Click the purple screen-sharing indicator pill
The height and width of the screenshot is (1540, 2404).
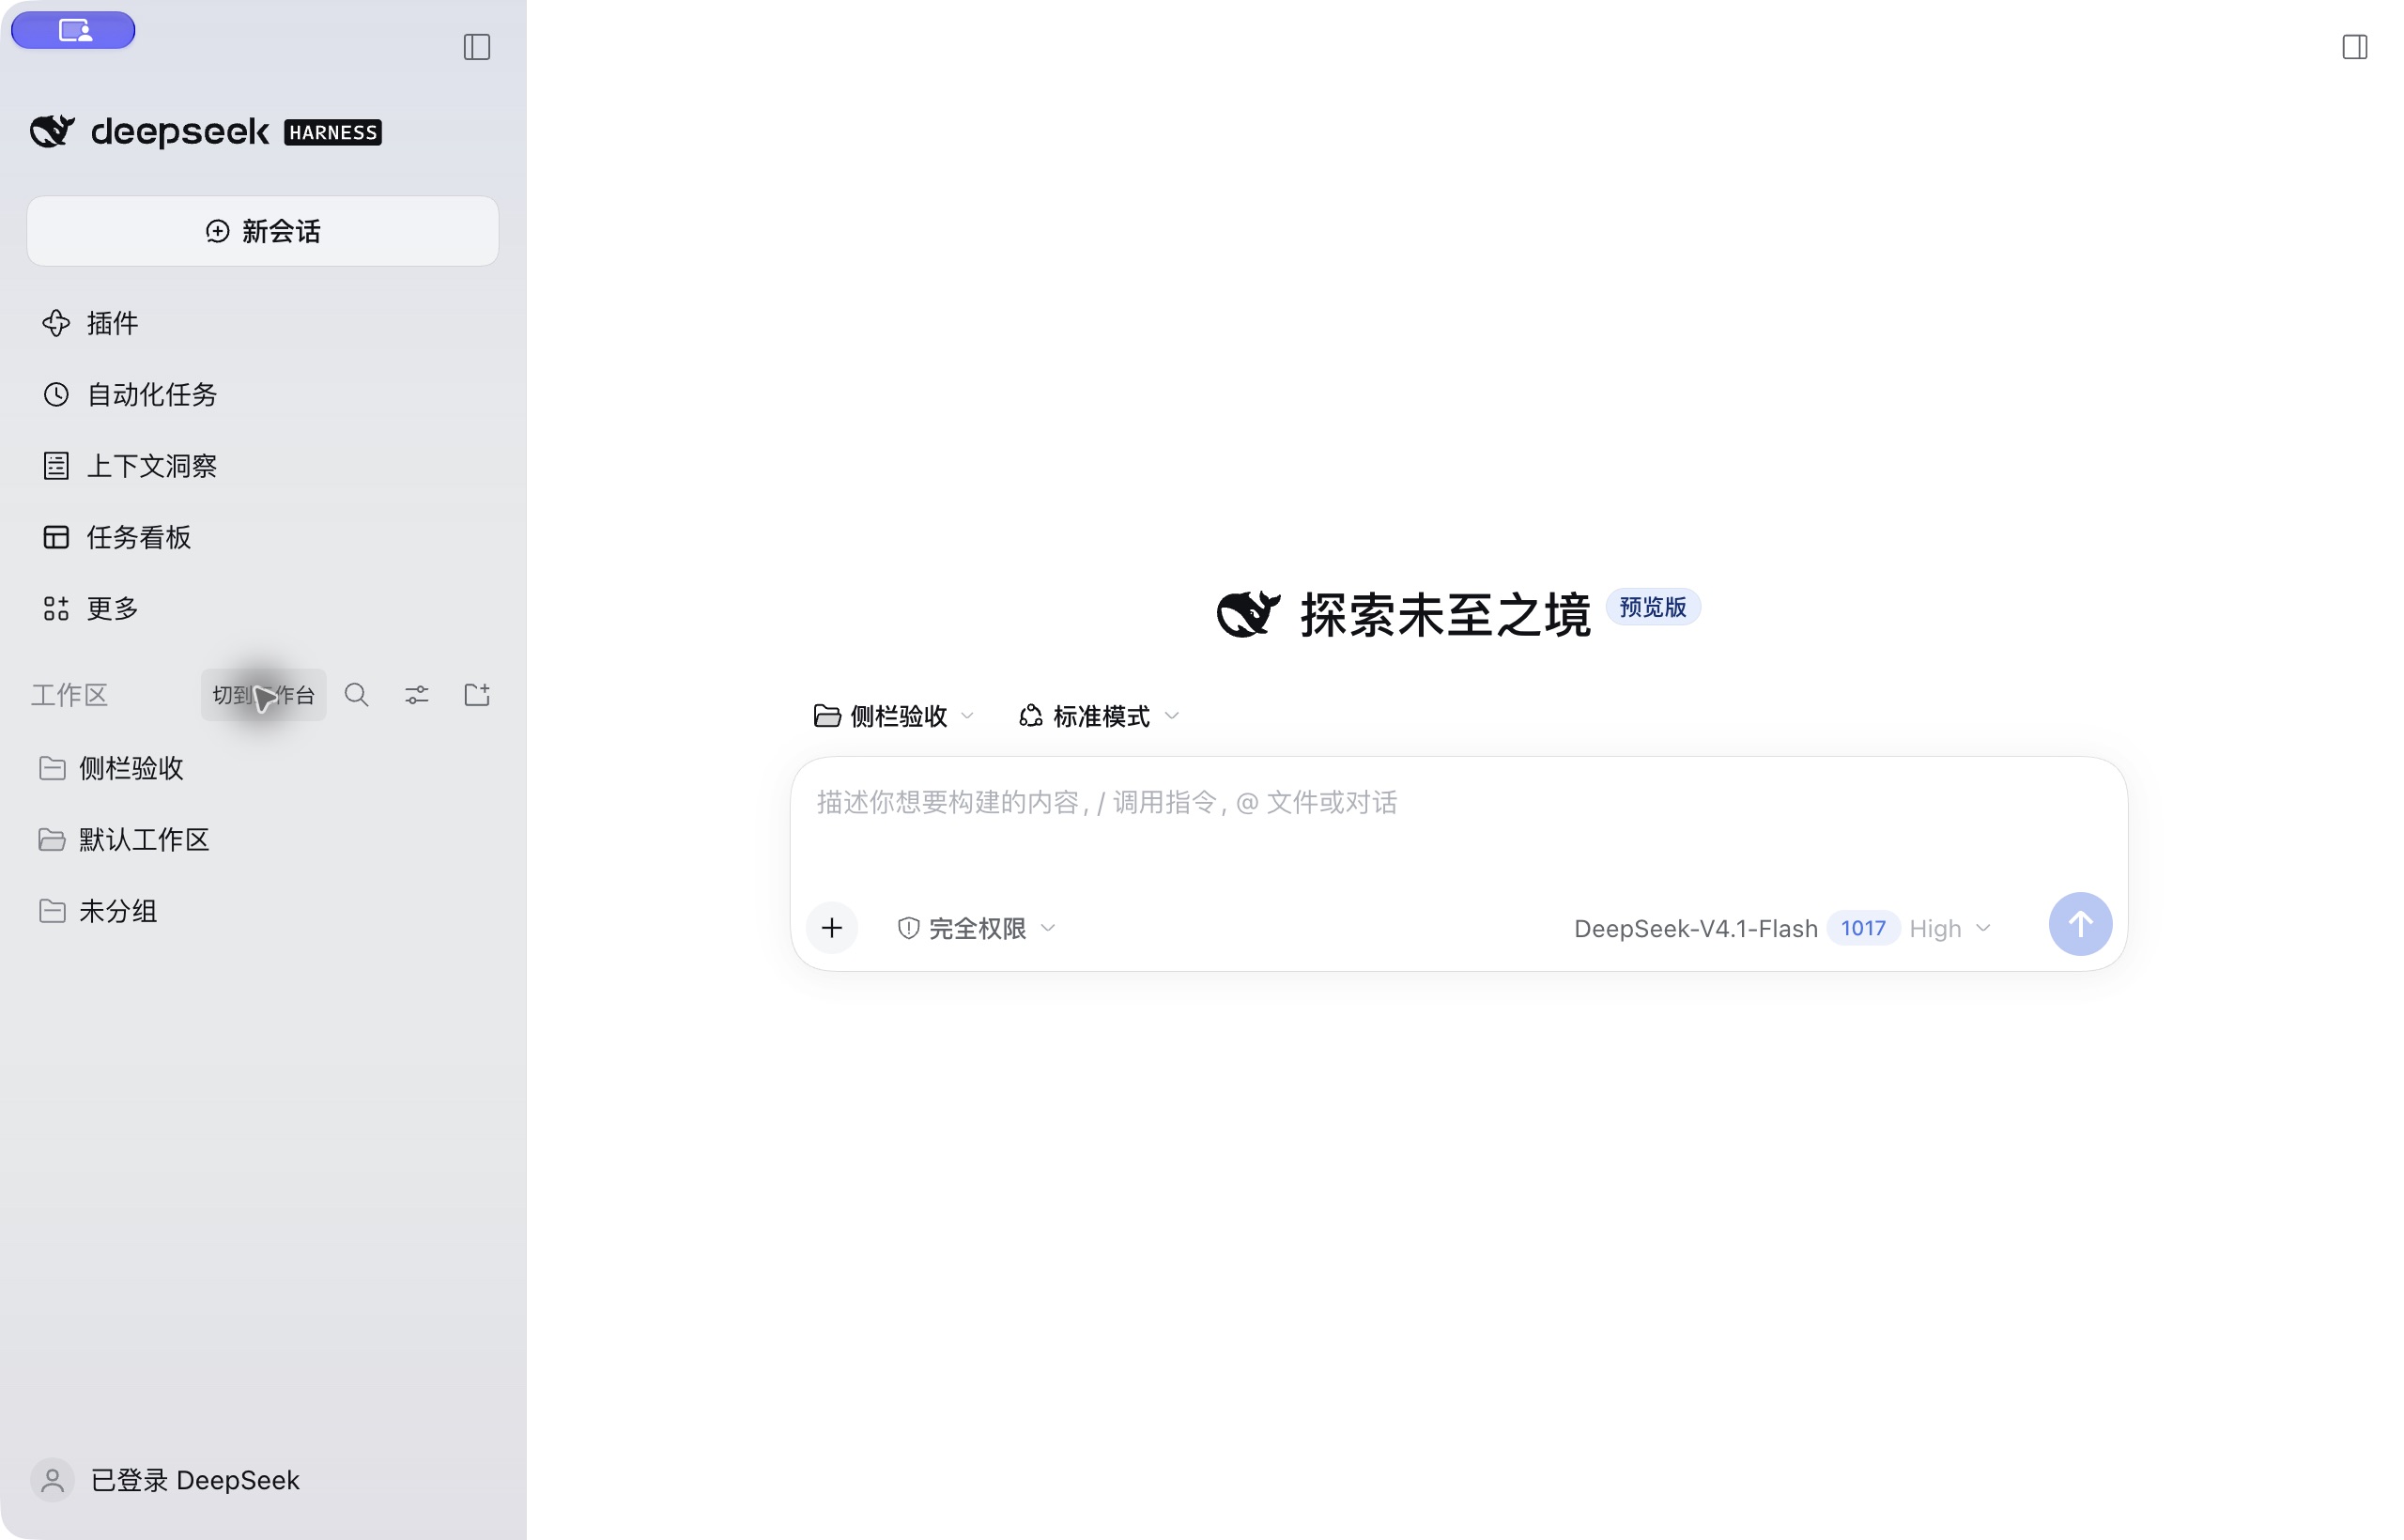point(73,30)
